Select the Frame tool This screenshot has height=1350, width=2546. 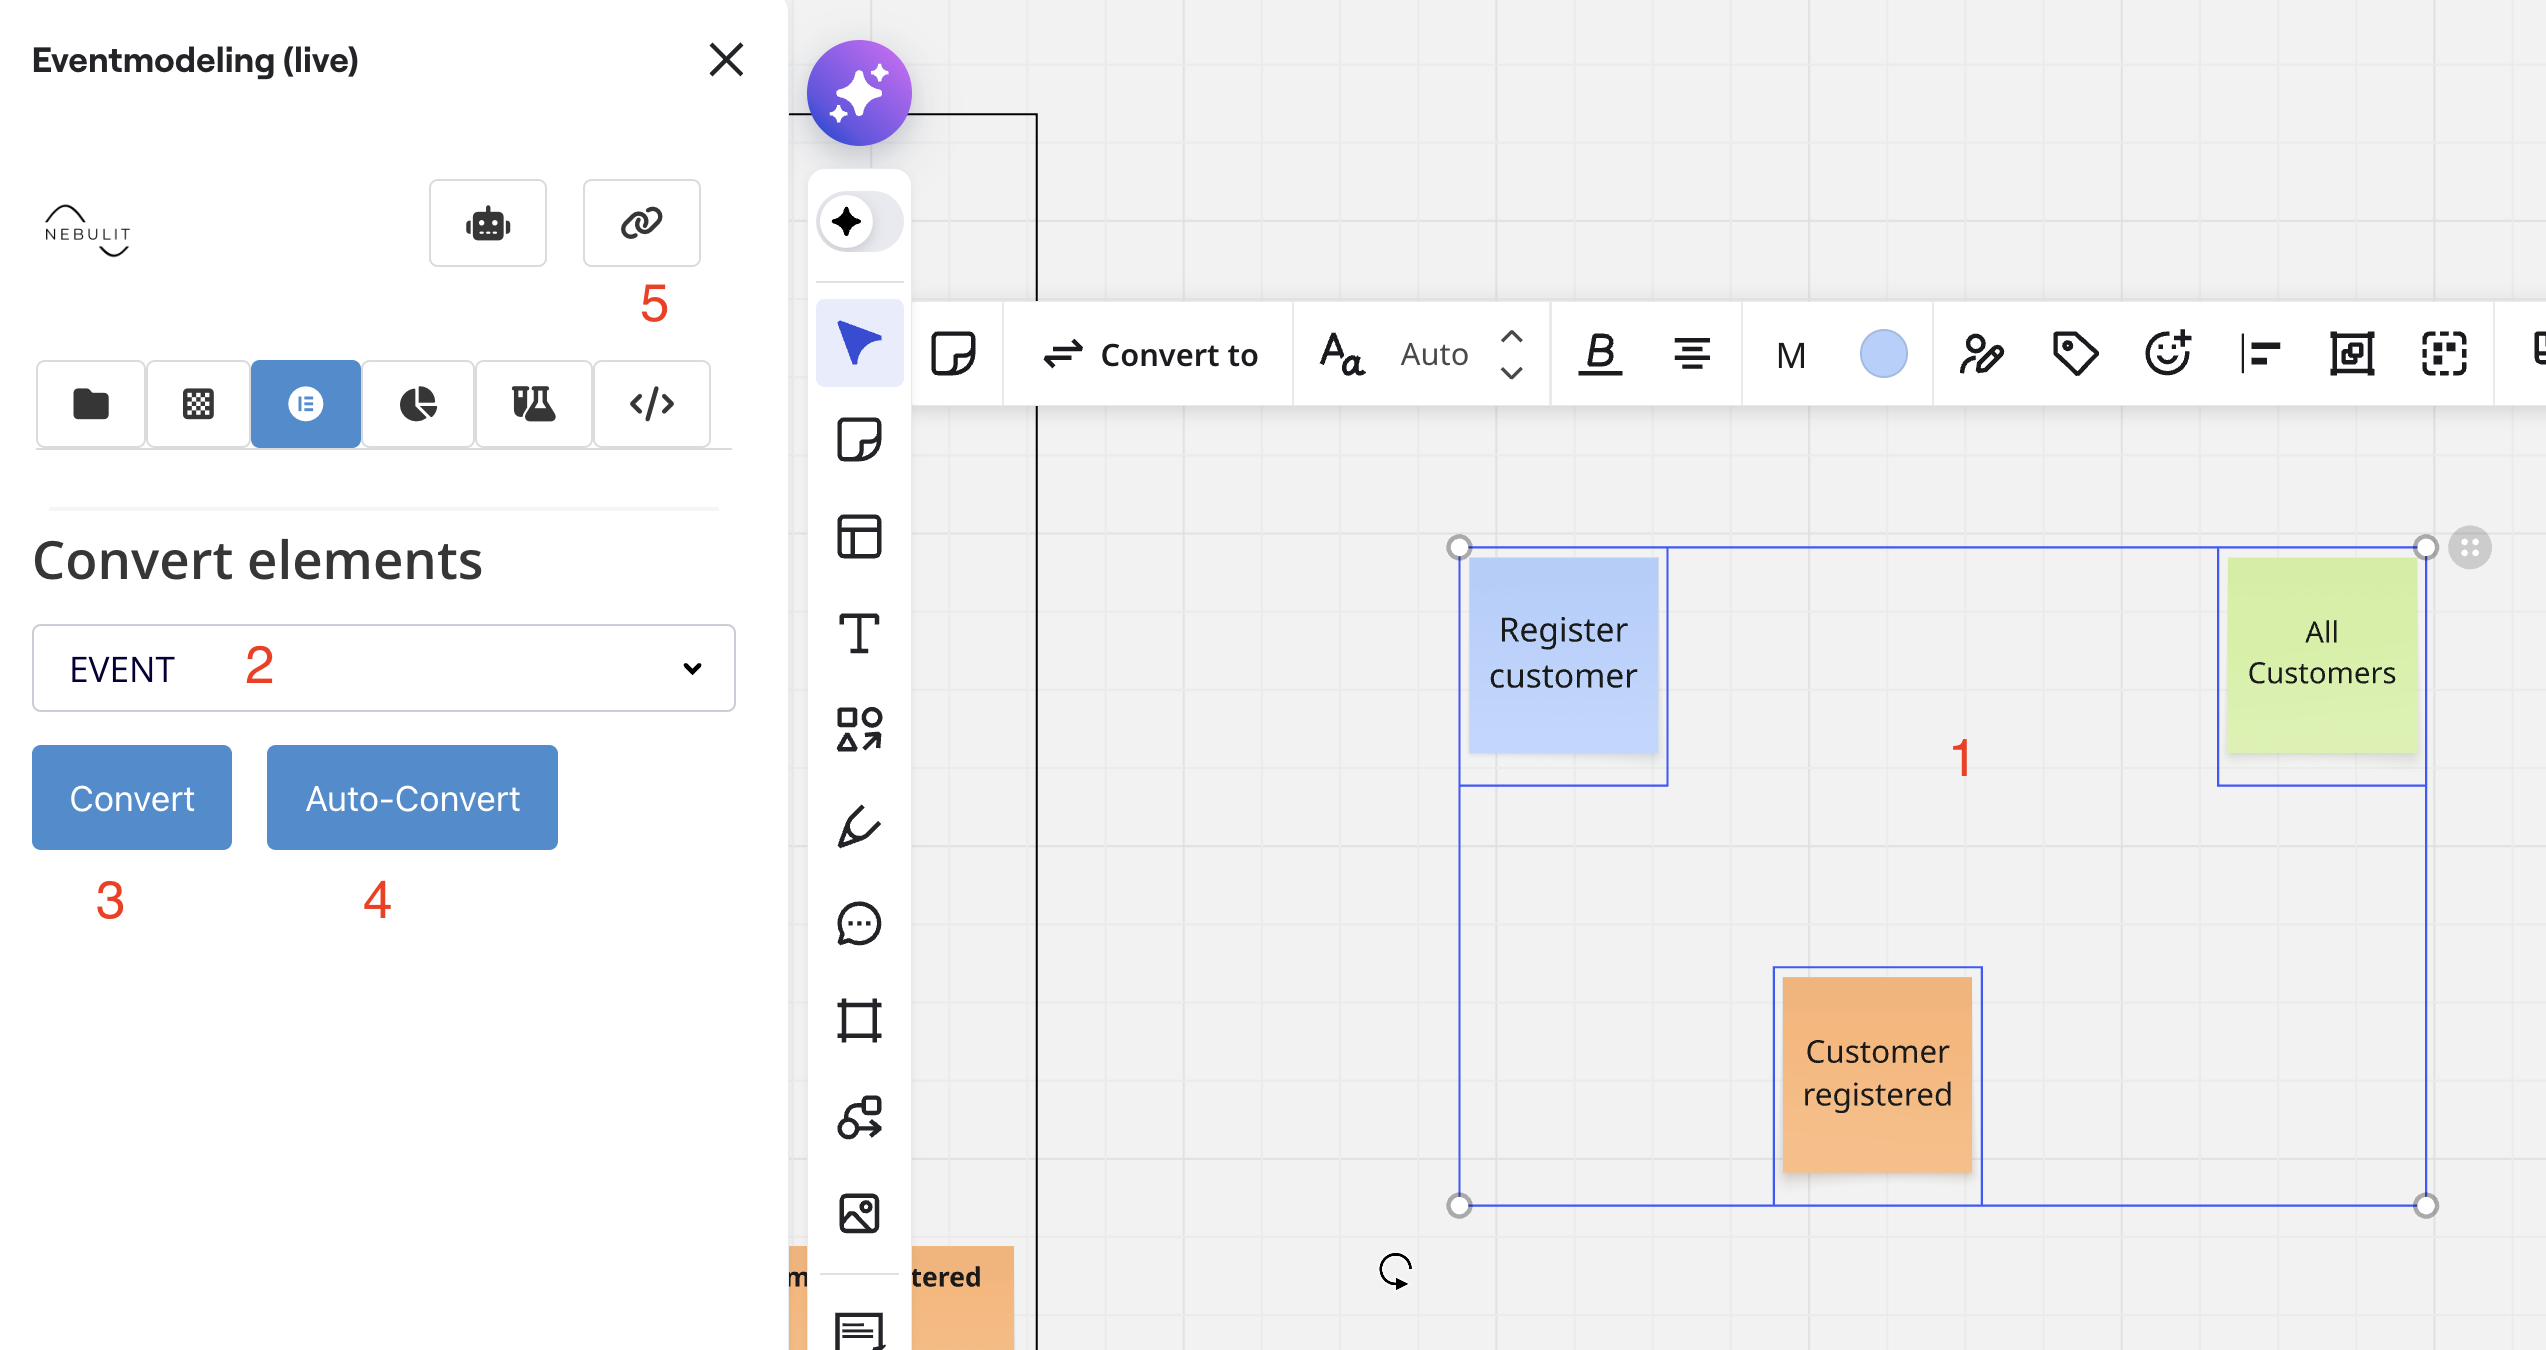point(859,1021)
